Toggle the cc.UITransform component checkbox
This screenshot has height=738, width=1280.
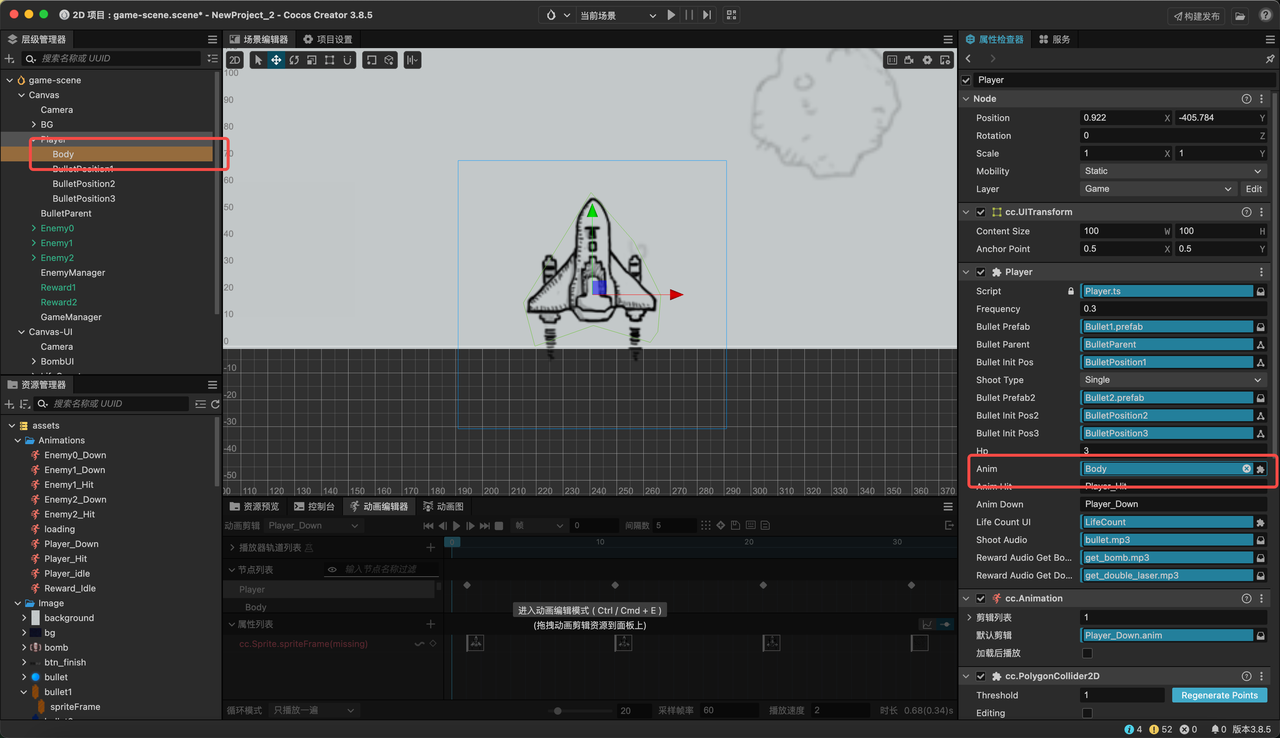(x=981, y=212)
